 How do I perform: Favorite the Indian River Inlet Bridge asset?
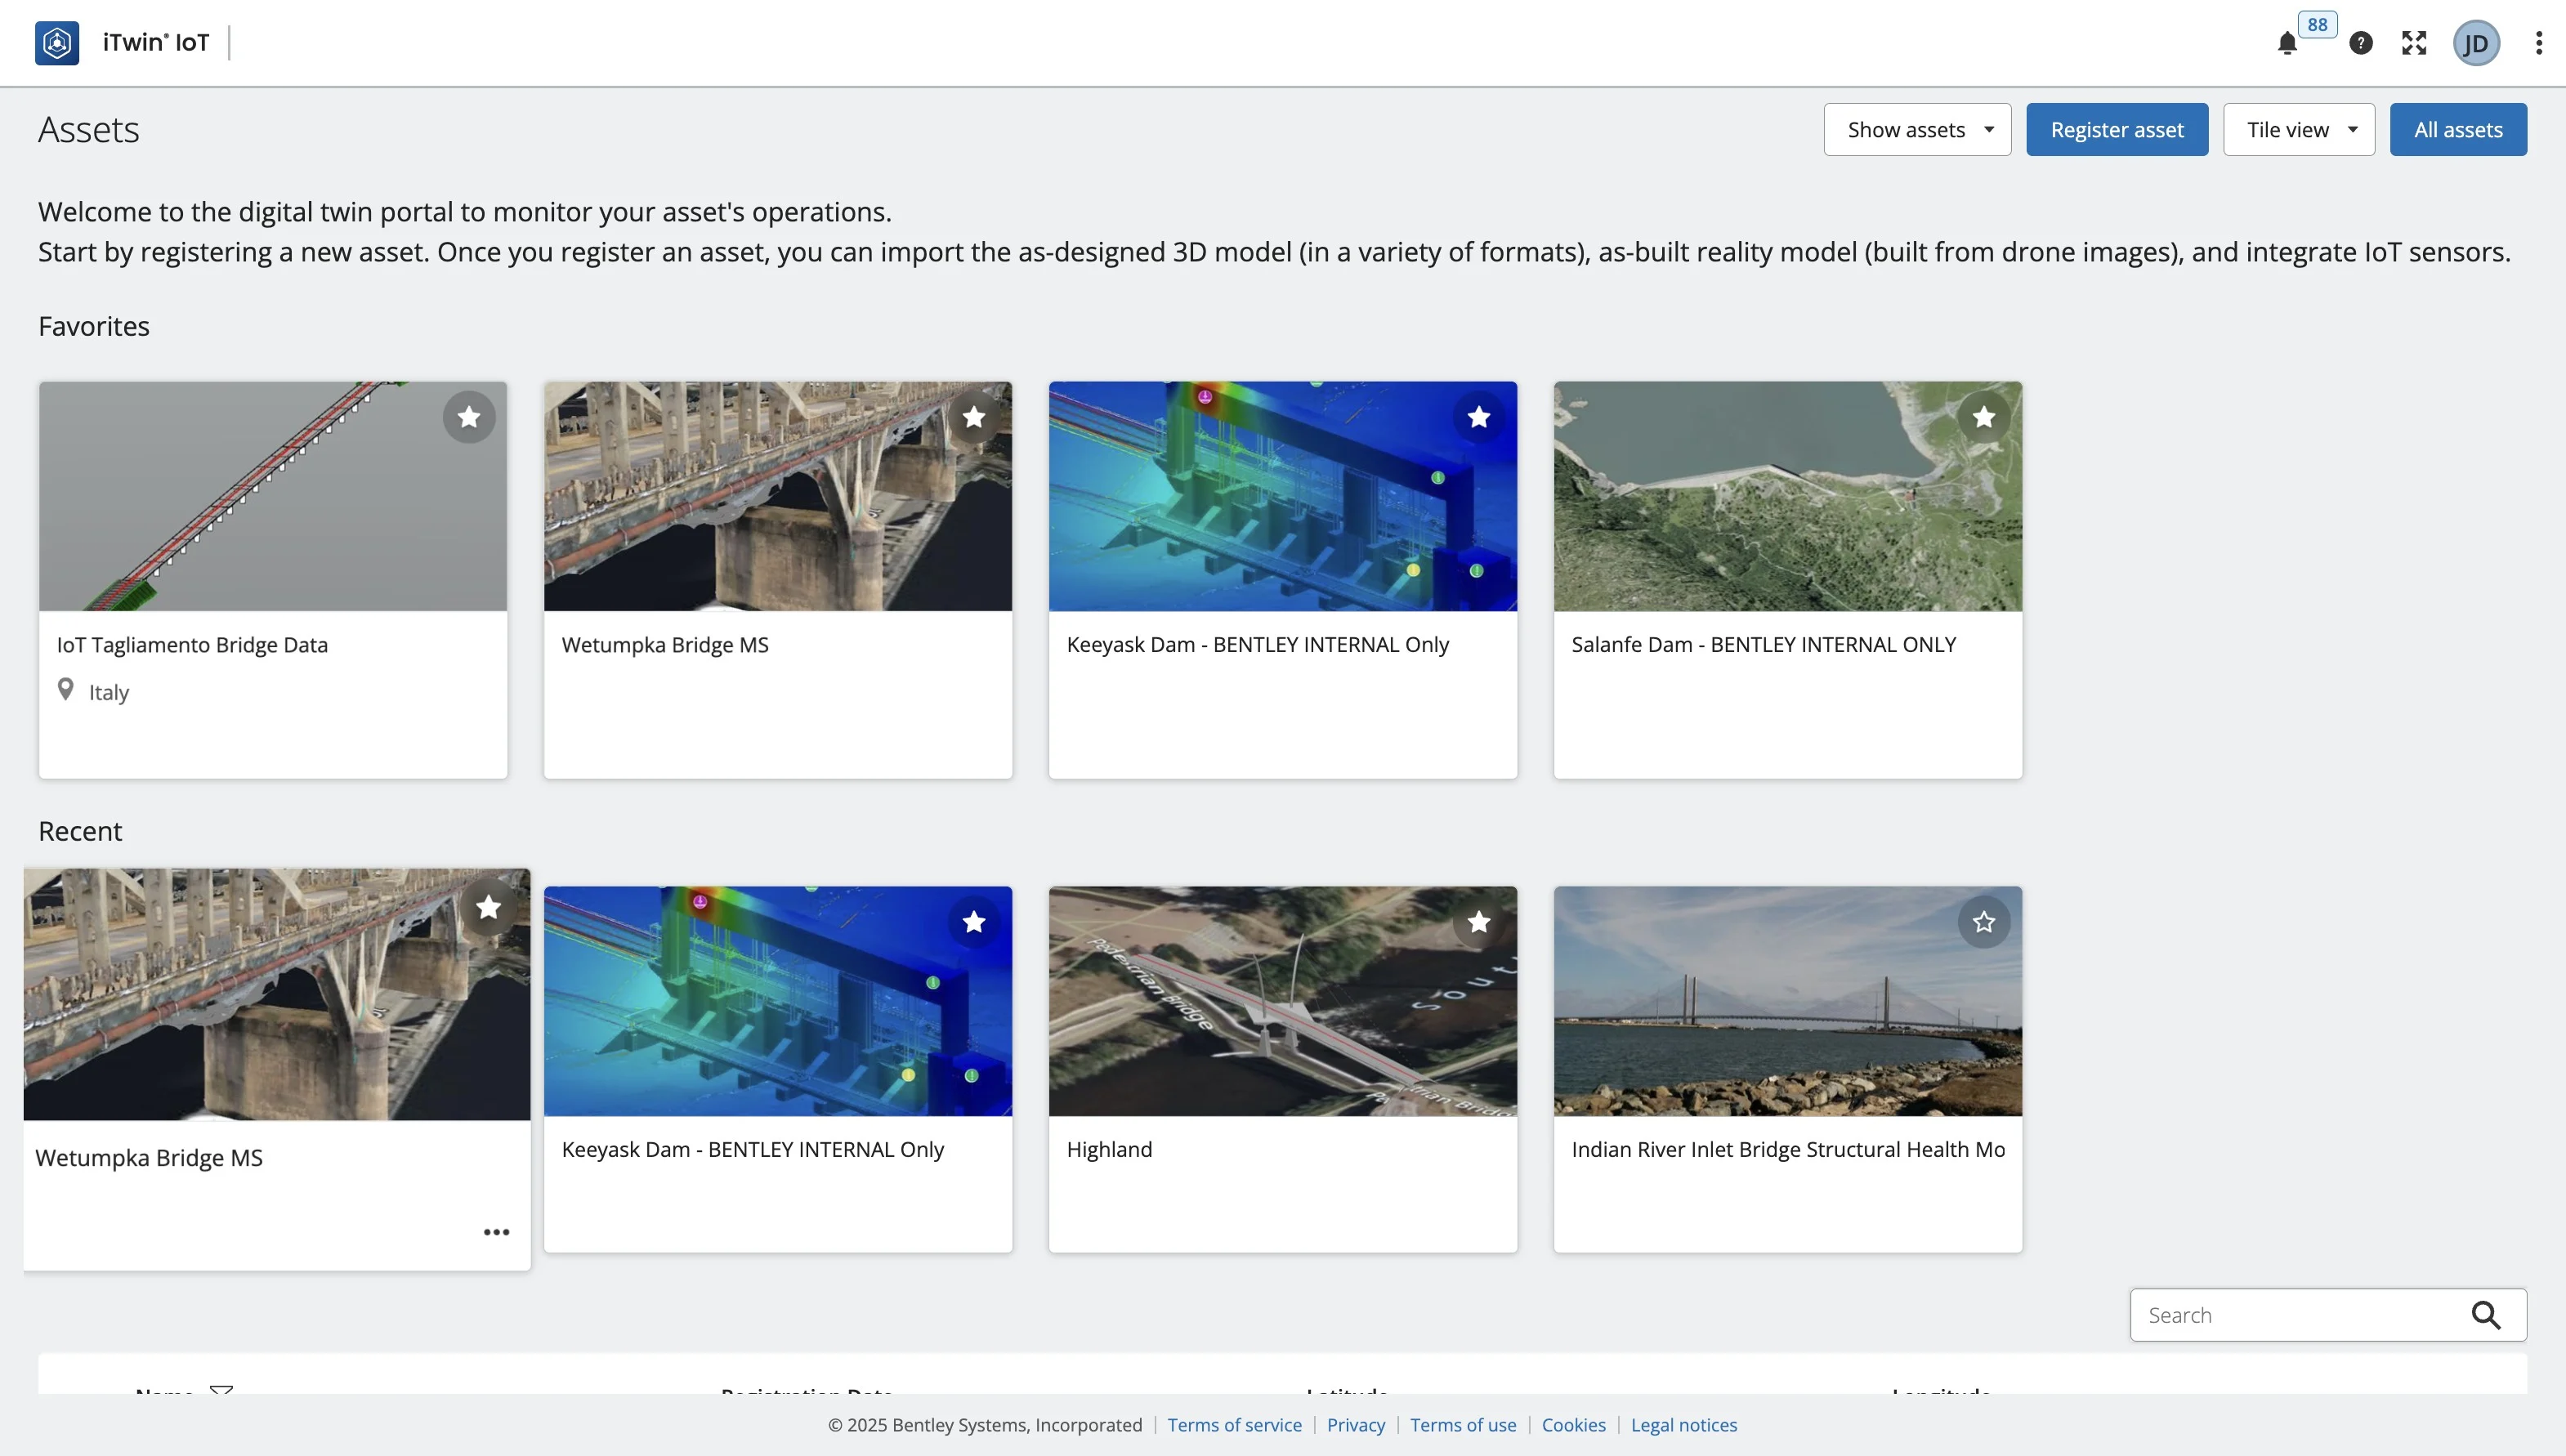(x=1984, y=922)
